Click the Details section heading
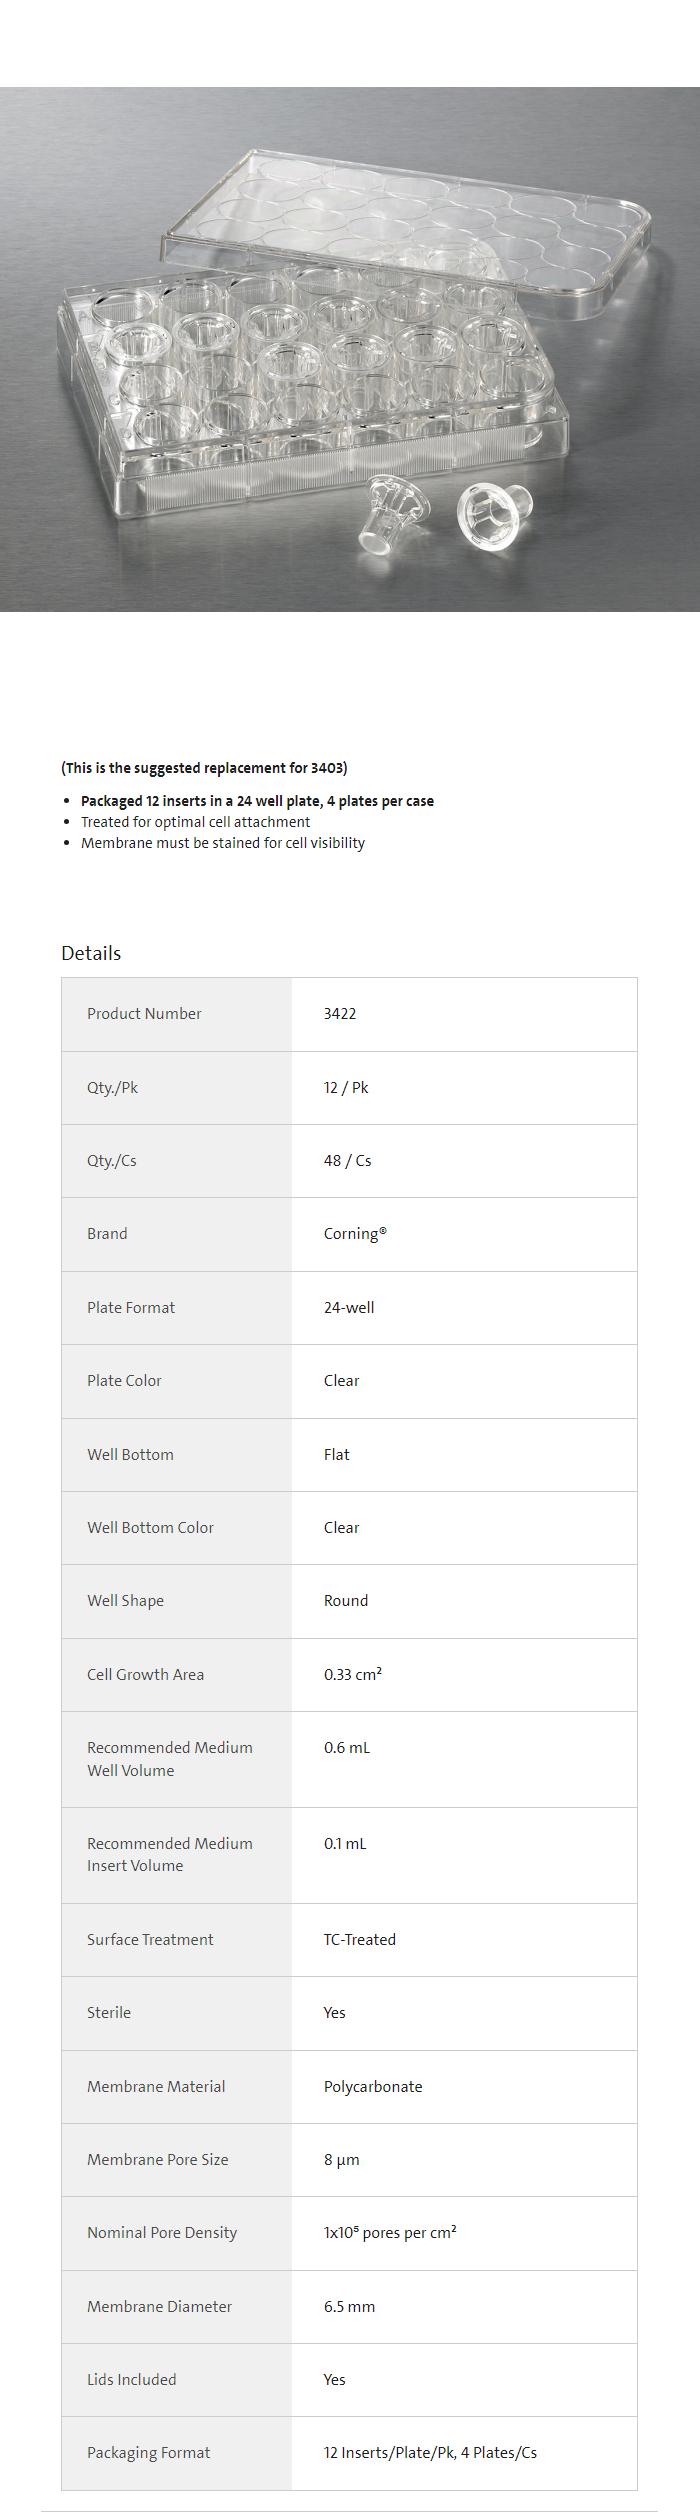The width and height of the screenshot is (700, 2512). coord(91,953)
